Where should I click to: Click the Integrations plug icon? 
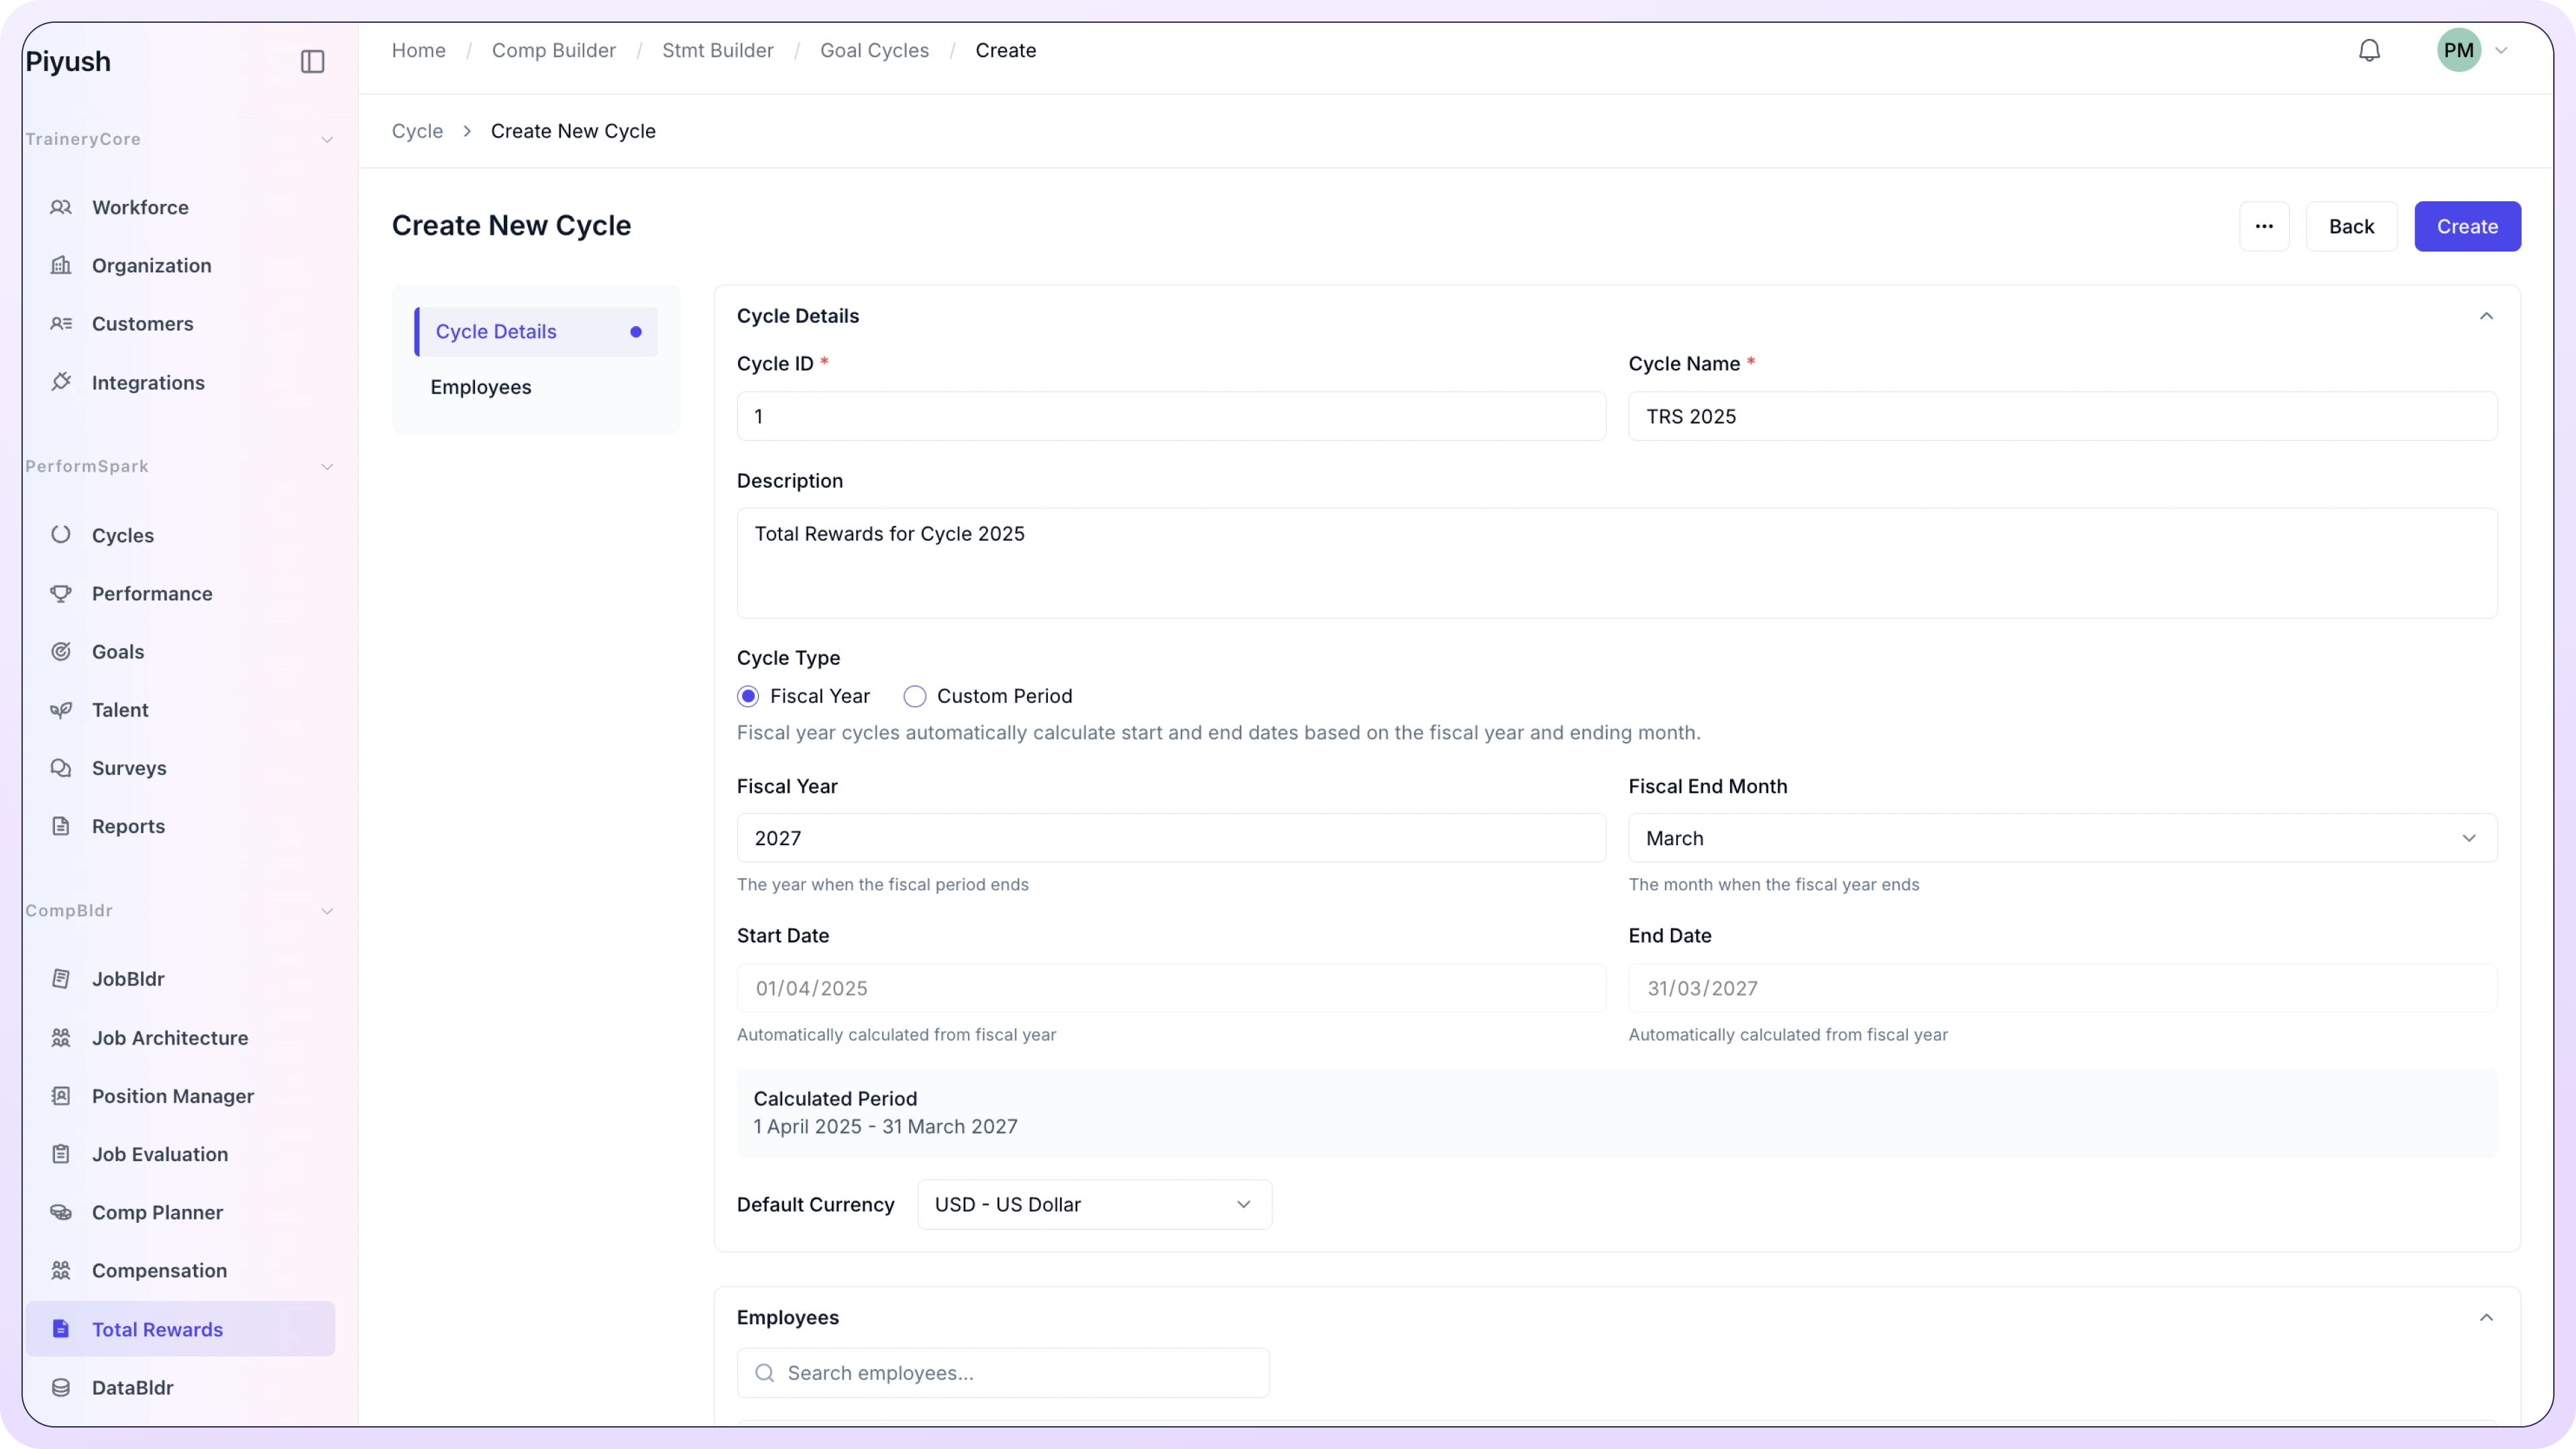tap(61, 382)
